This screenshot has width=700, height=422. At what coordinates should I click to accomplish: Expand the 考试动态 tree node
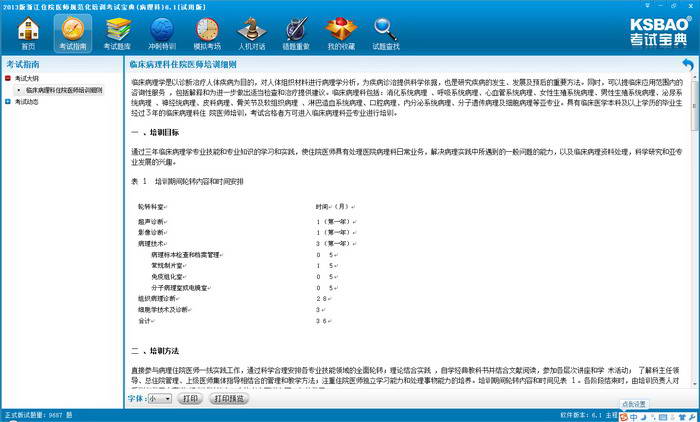pos(8,102)
